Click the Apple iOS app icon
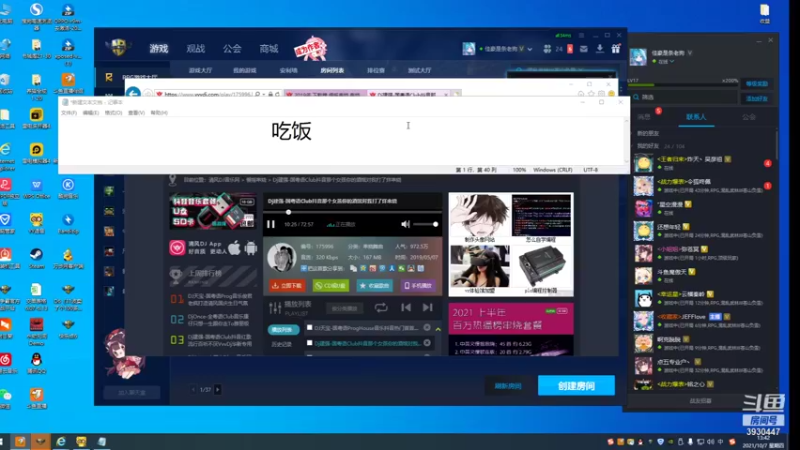Viewport: 800px width, 450px height. 234,248
